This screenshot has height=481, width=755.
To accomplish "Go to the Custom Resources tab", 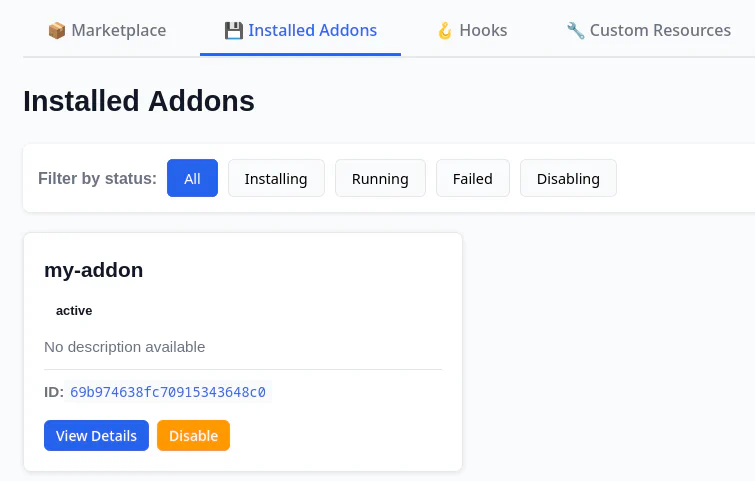I will (660, 30).
